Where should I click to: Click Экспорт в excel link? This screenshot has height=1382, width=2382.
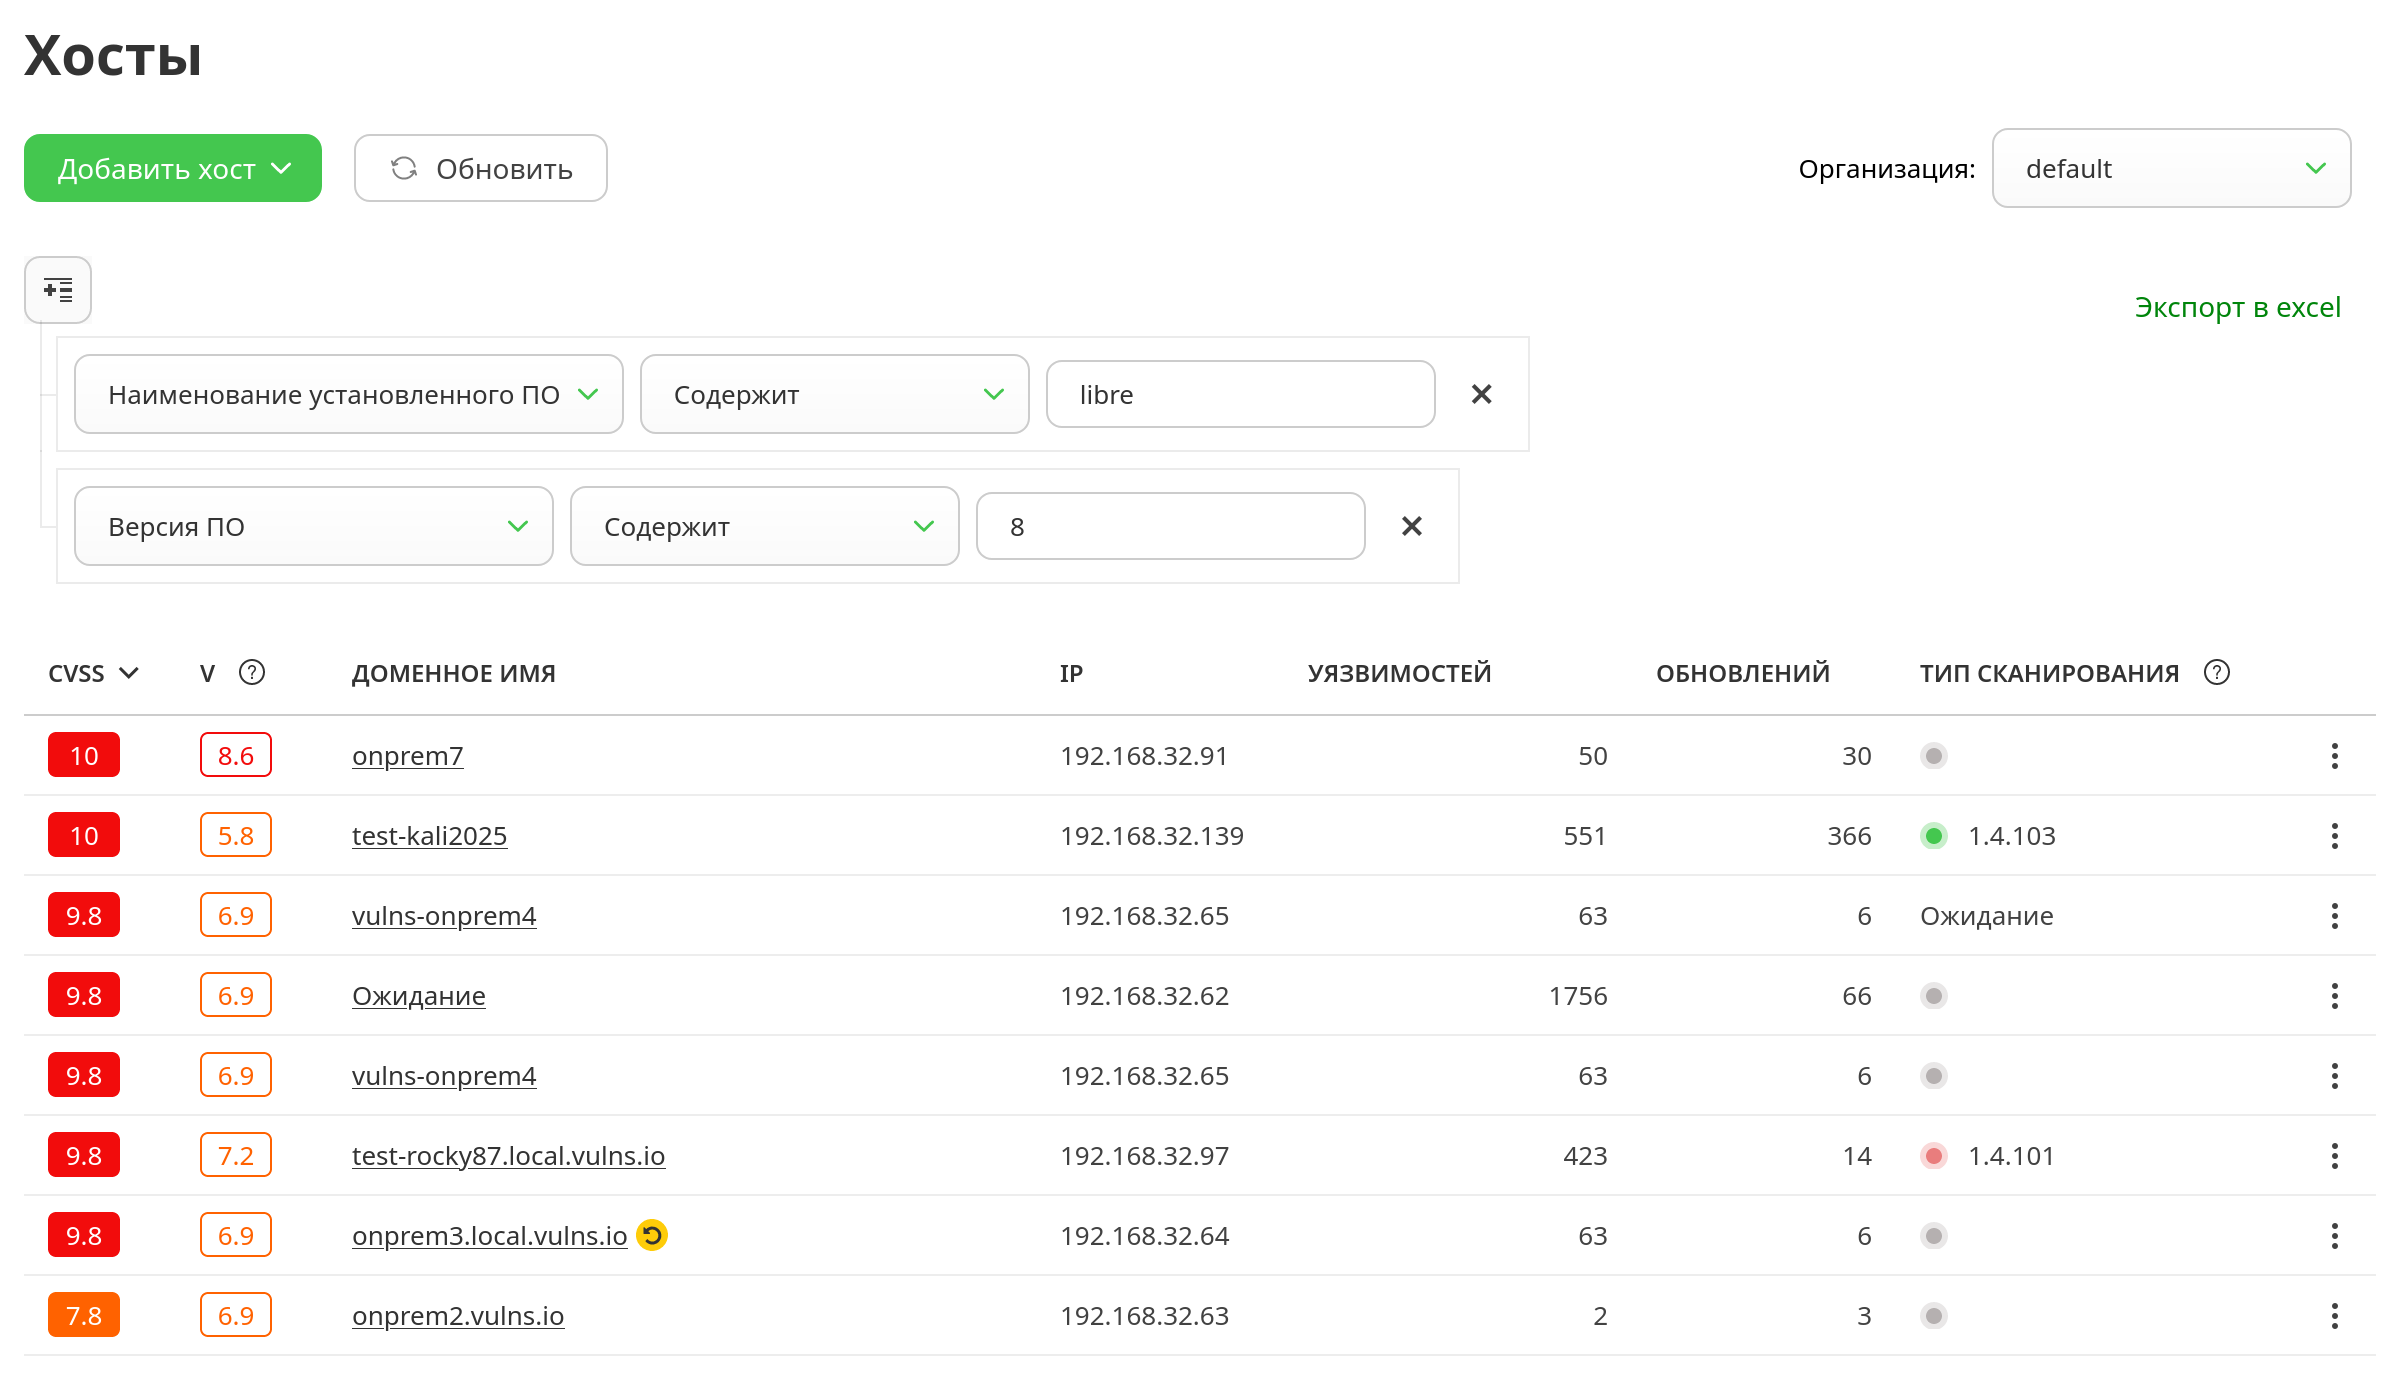coord(2237,307)
